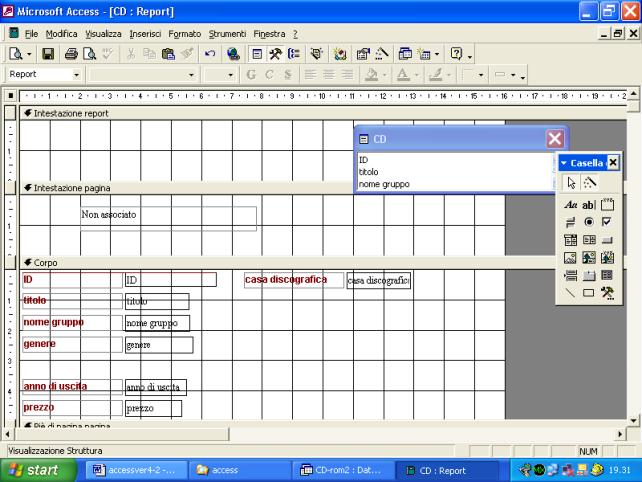The width and height of the screenshot is (642, 482).
Task: Open the View button dropdown arrow
Action: coord(29,54)
